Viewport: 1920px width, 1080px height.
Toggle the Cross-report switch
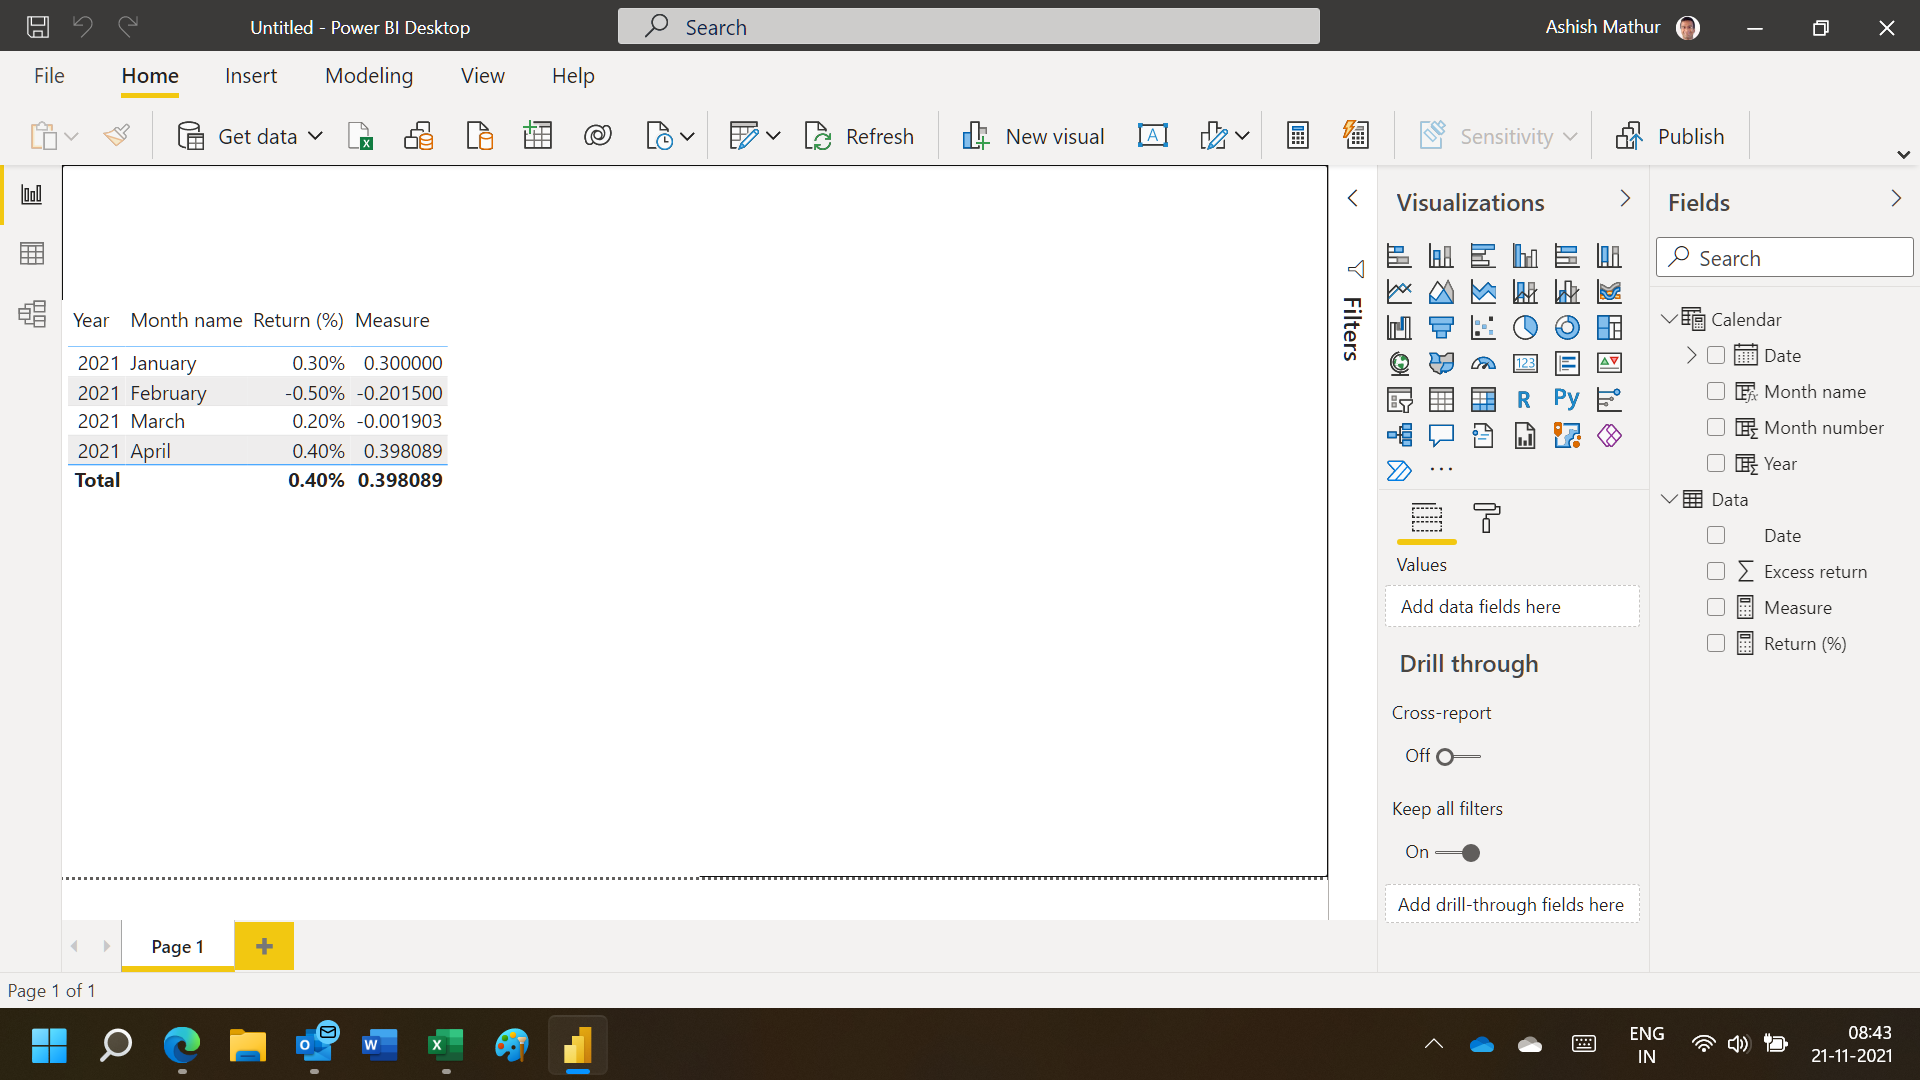pyautogui.click(x=1457, y=757)
